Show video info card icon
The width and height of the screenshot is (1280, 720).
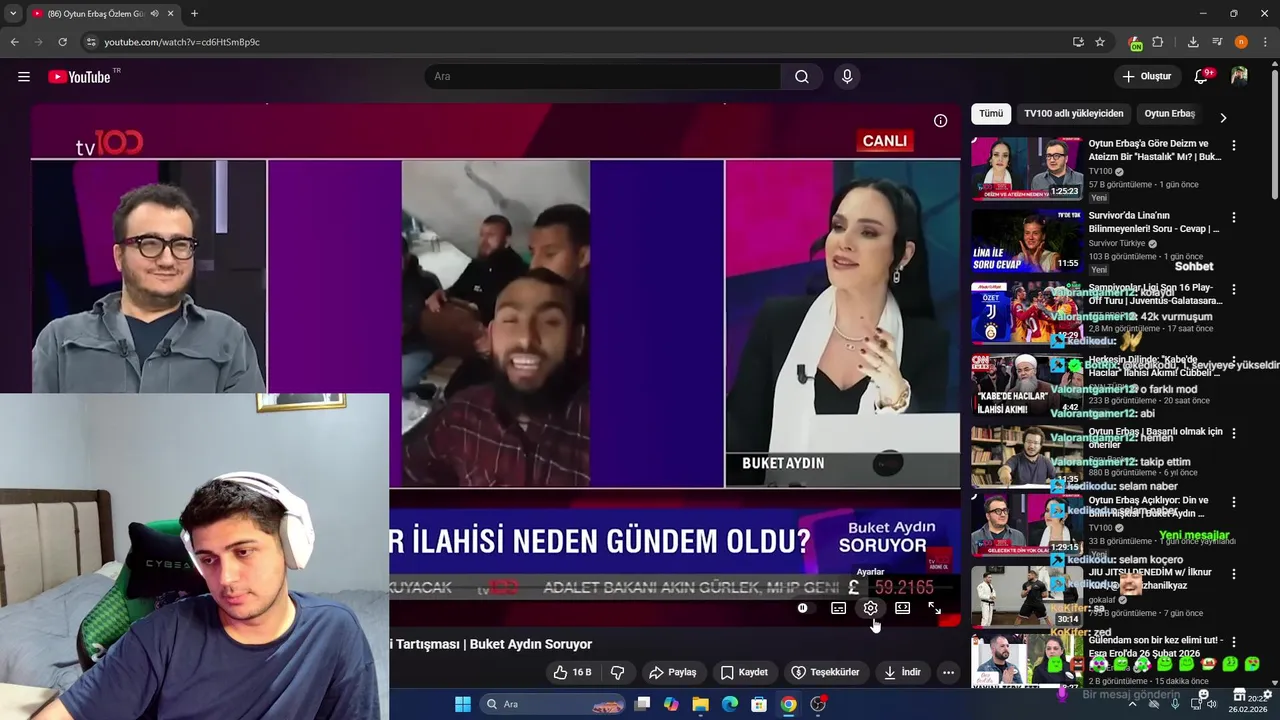point(940,121)
